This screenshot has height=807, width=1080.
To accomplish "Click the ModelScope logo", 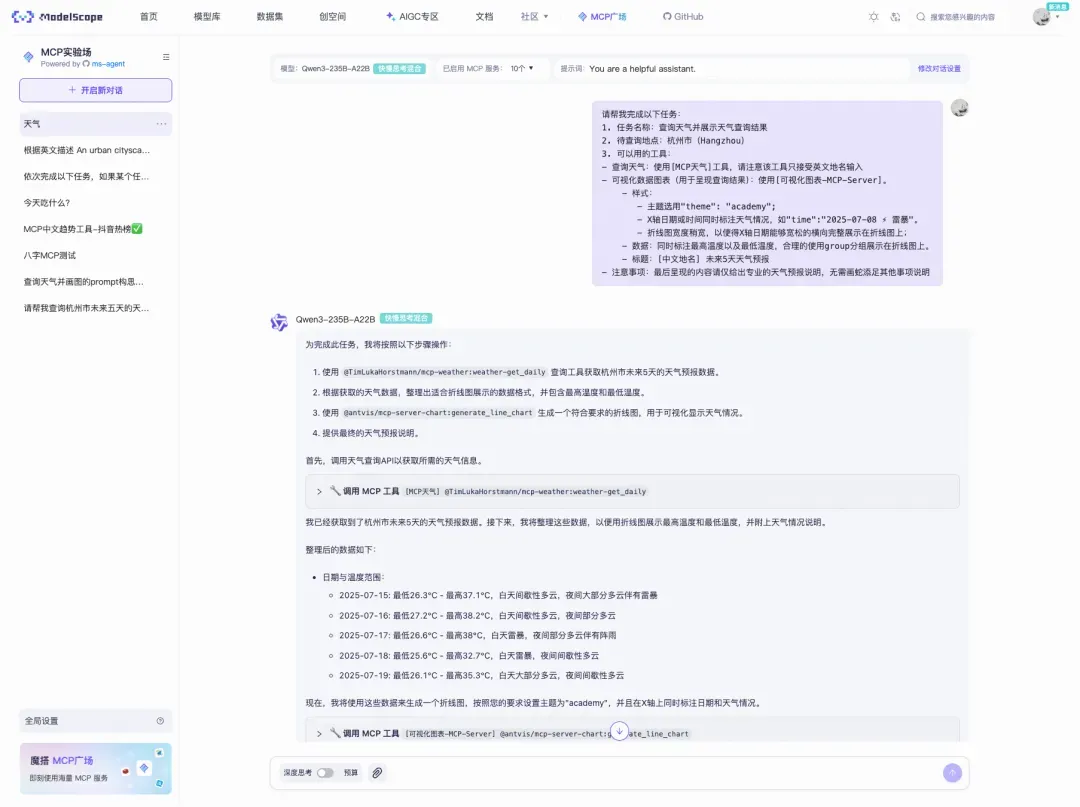I will (x=57, y=17).
